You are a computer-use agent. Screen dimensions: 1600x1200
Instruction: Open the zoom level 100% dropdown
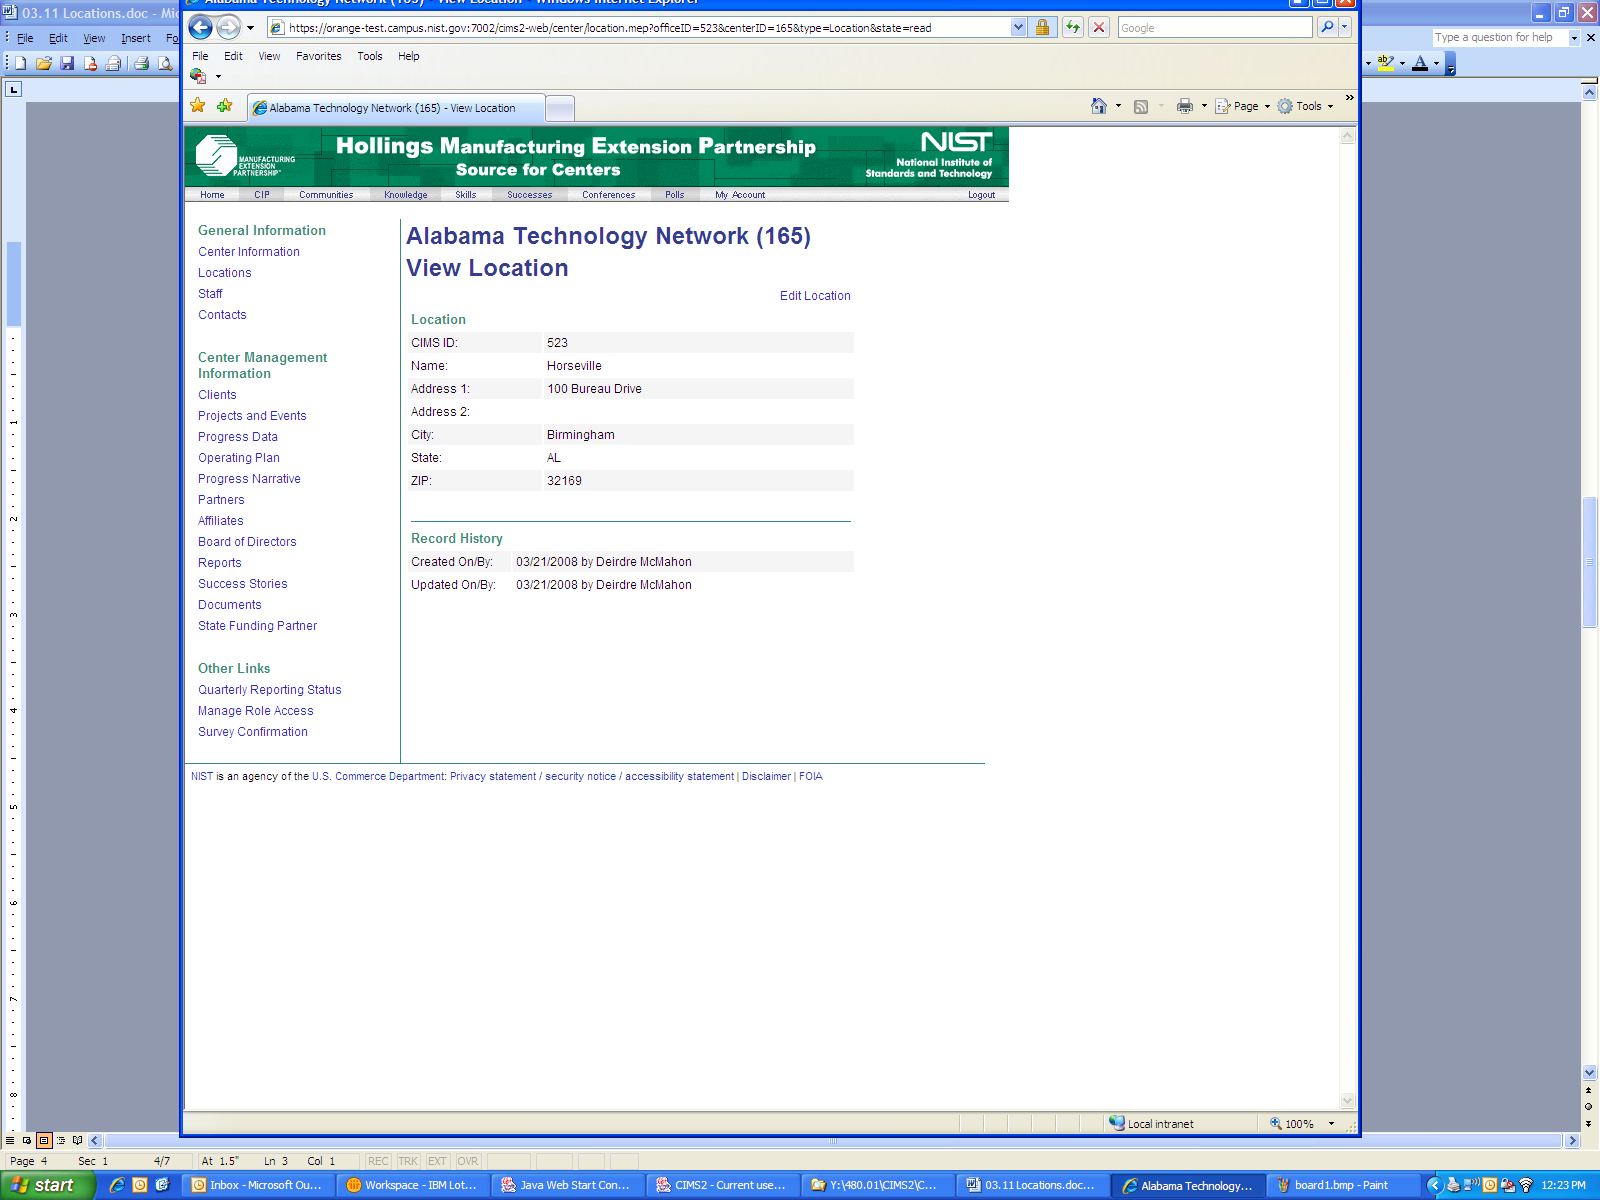[x=1331, y=1124]
